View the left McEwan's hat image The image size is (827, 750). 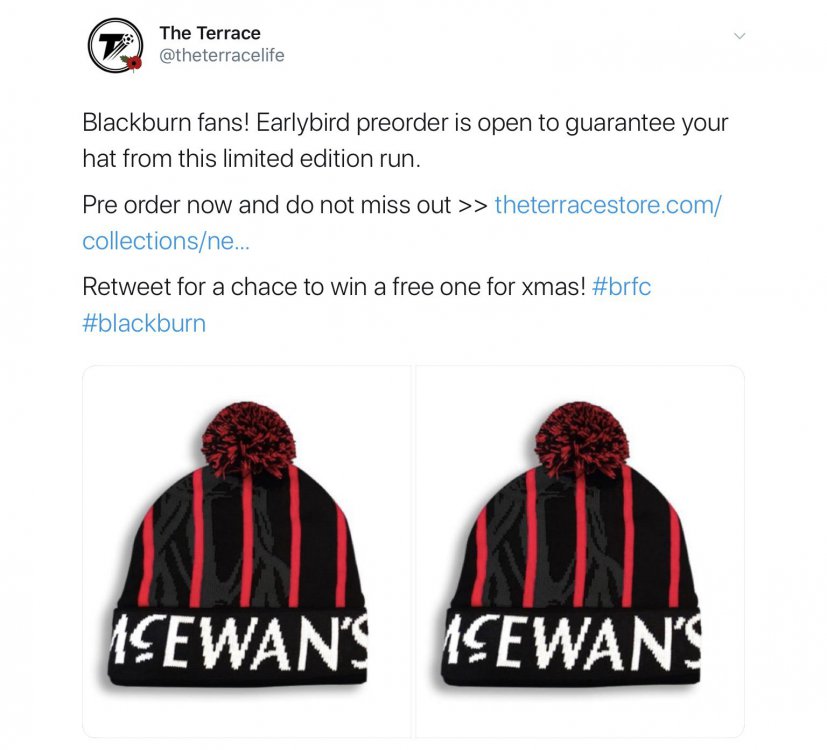247,551
